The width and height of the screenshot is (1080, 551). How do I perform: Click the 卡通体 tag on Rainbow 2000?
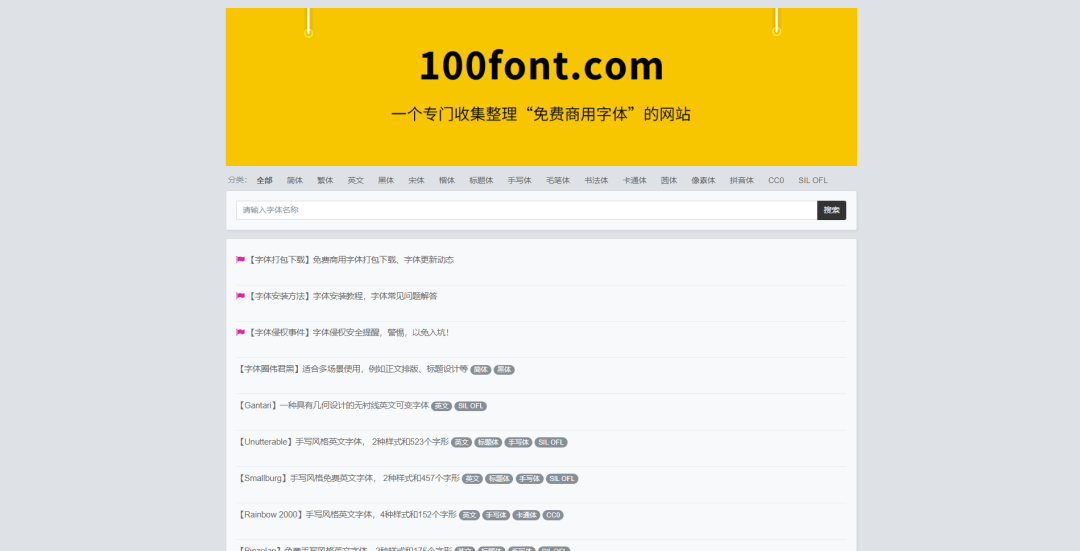pos(526,515)
